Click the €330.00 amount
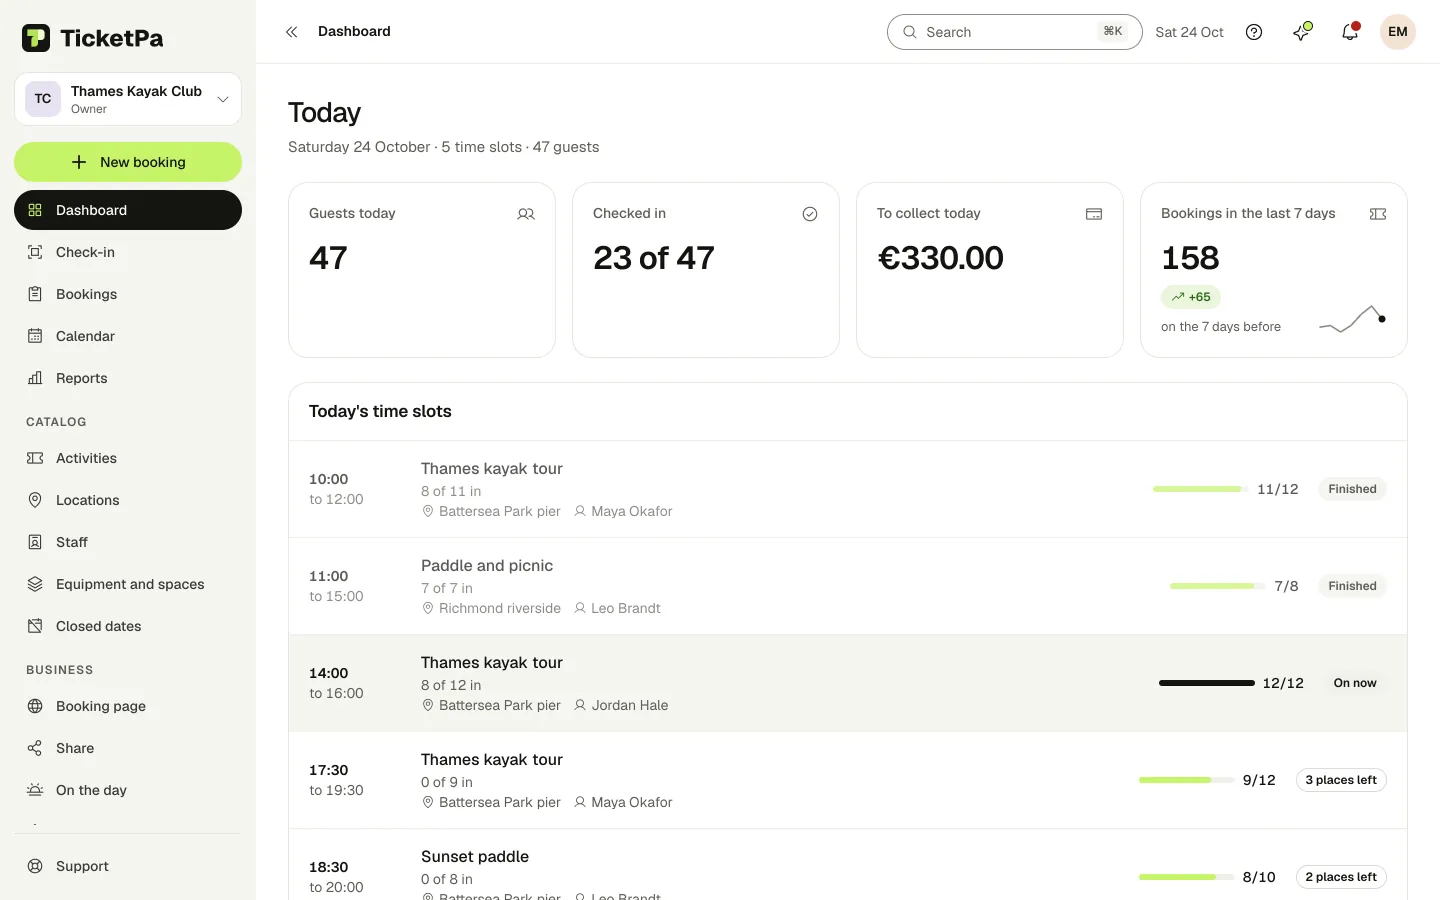 pos(940,258)
